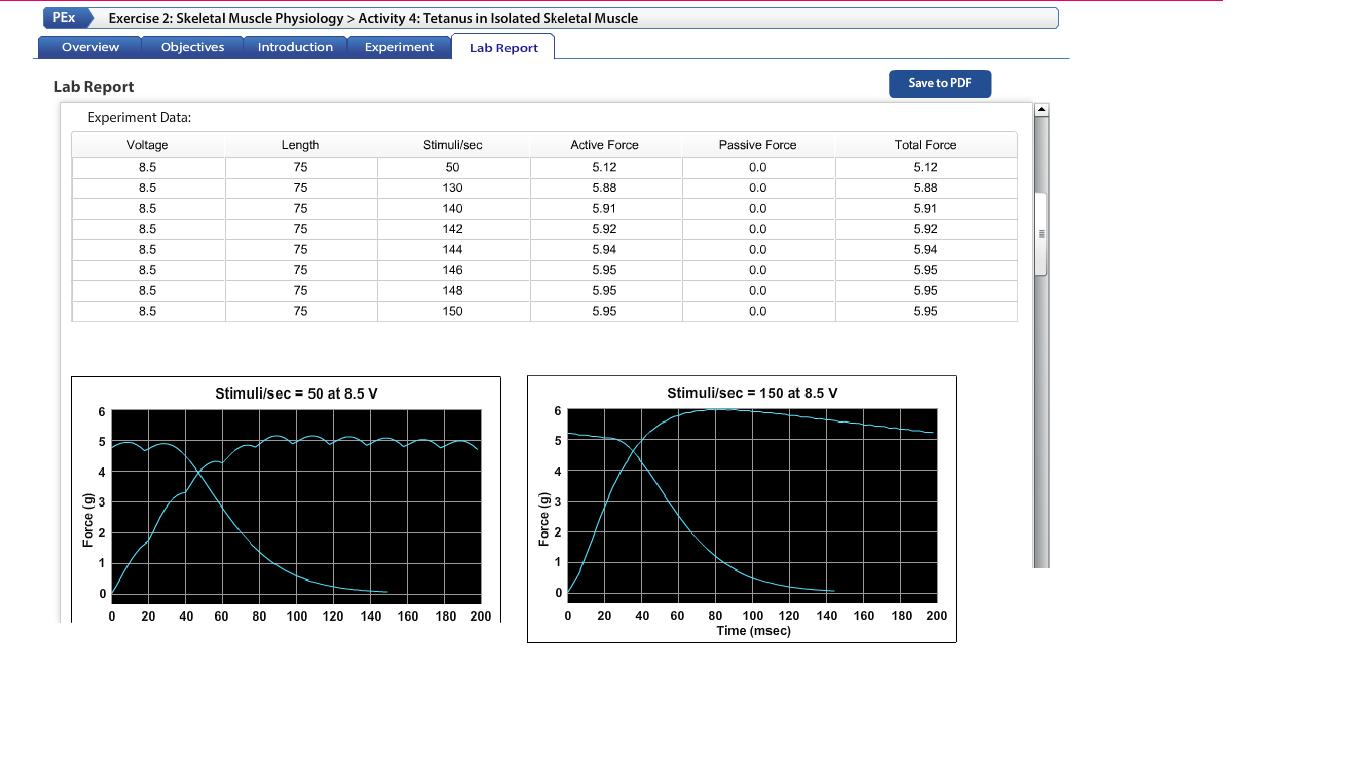This screenshot has width=1366, height=768.
Task: Select the 144 stimuli/sec cell
Action: (x=453, y=249)
